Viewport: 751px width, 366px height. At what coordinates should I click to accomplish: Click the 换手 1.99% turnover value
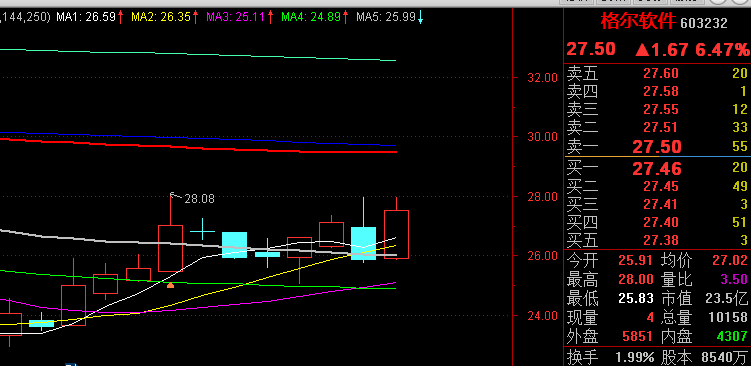click(635, 357)
